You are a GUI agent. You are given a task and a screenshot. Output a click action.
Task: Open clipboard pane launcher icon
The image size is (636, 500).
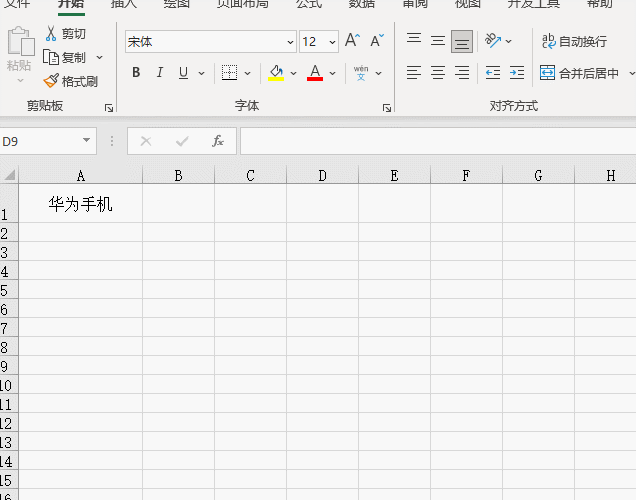(109, 107)
